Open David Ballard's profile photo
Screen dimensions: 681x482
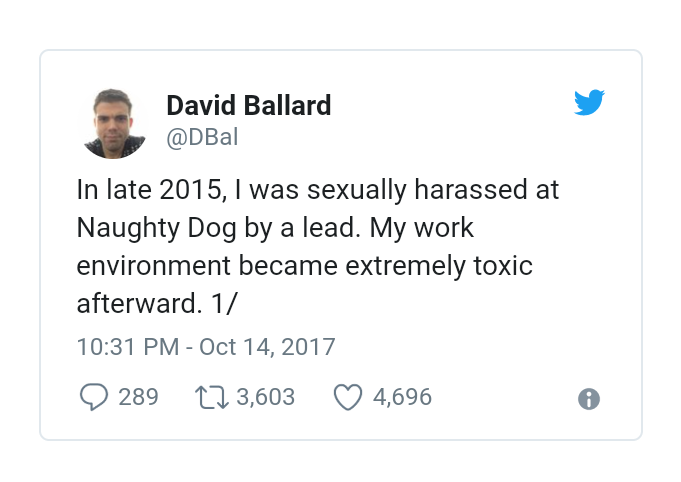point(113,123)
